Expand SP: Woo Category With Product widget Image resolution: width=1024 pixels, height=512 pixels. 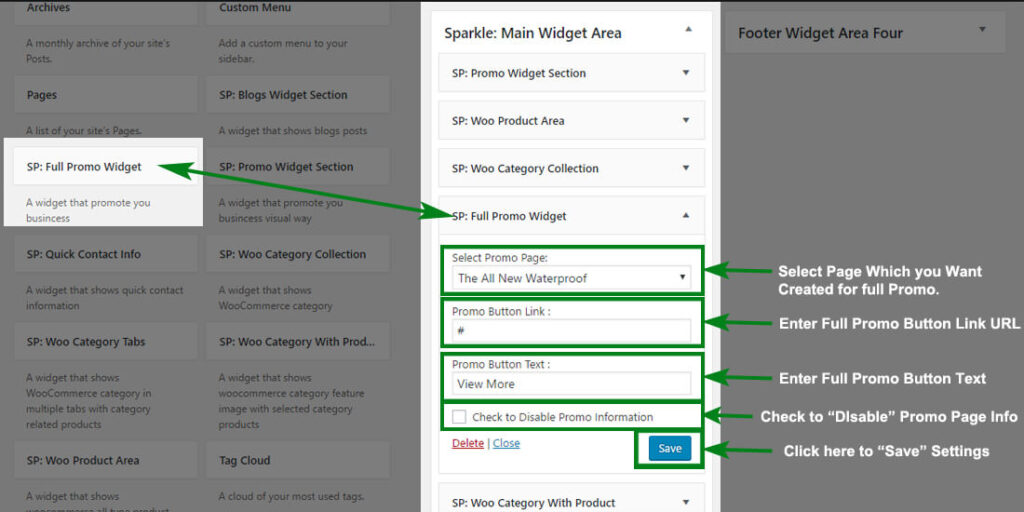[686, 502]
